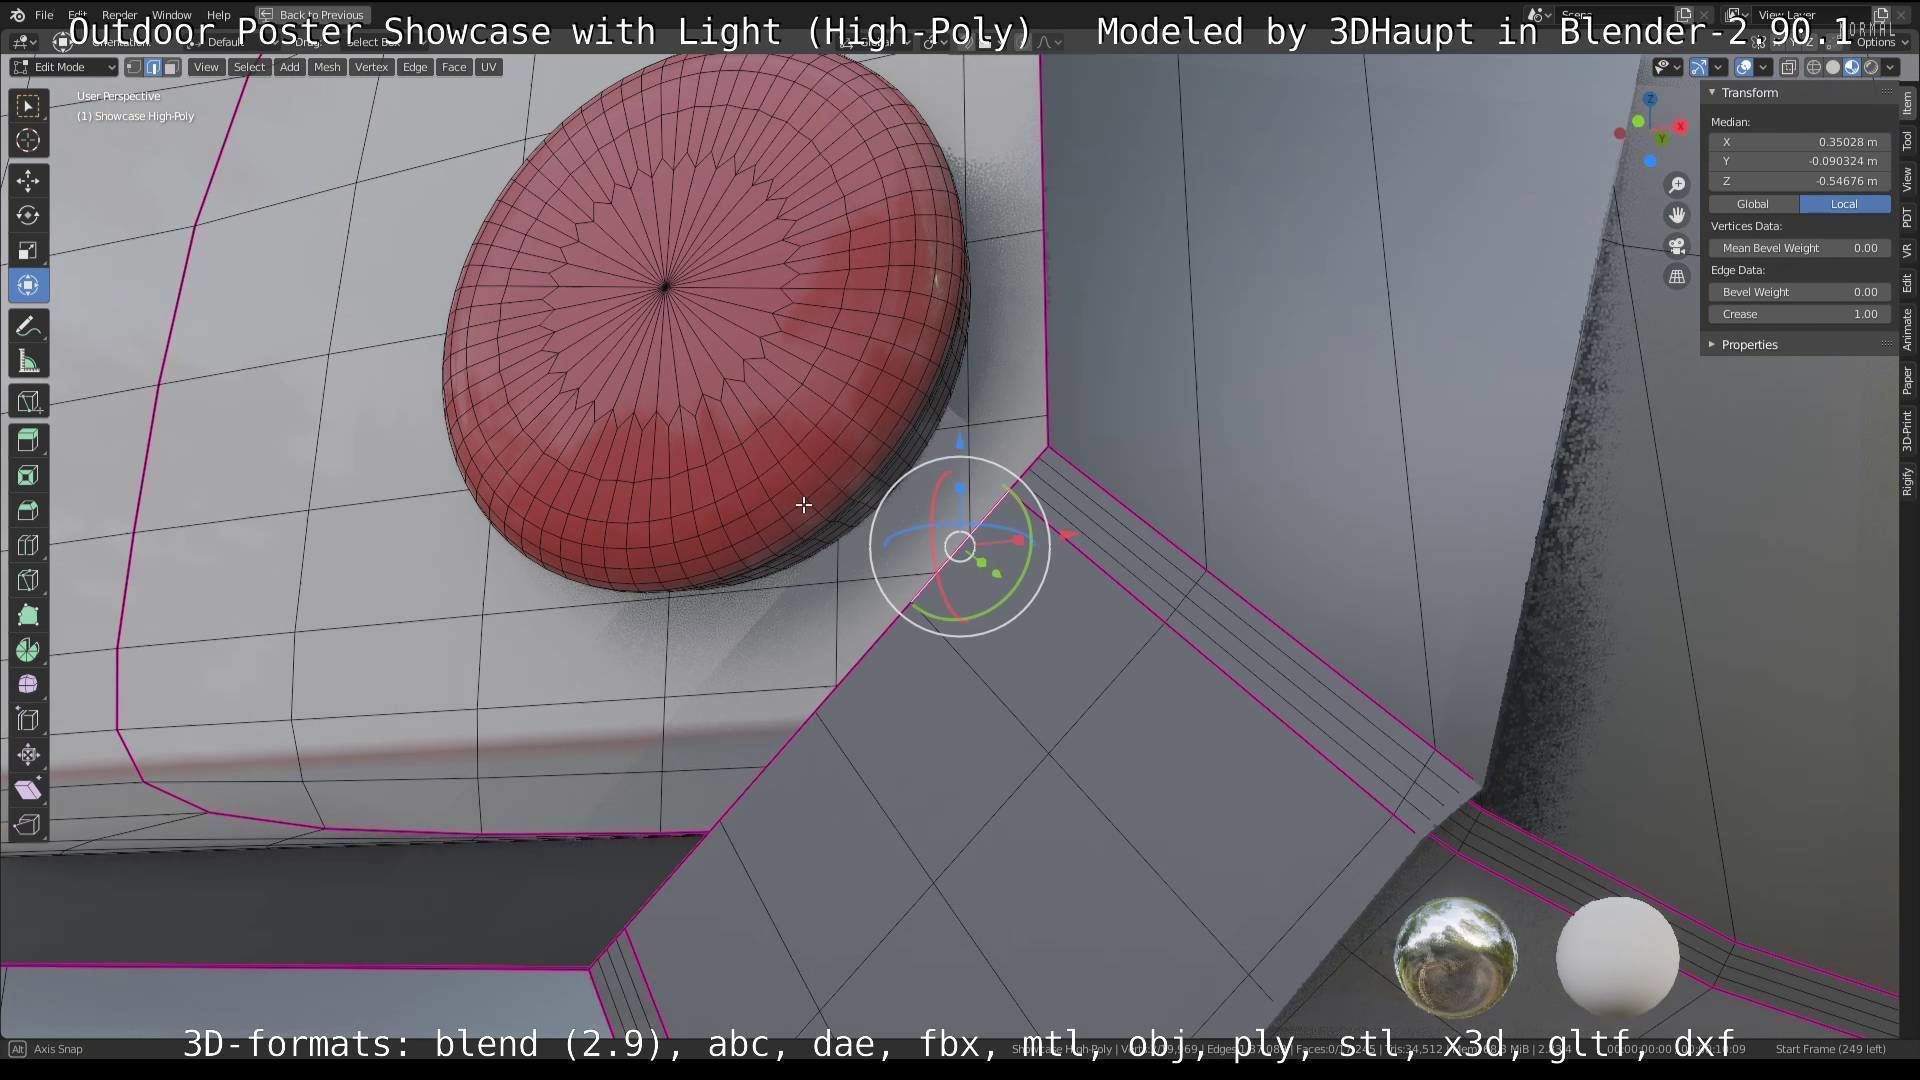Enable vertex select mode
This screenshot has width=1920, height=1080.
click(x=134, y=68)
